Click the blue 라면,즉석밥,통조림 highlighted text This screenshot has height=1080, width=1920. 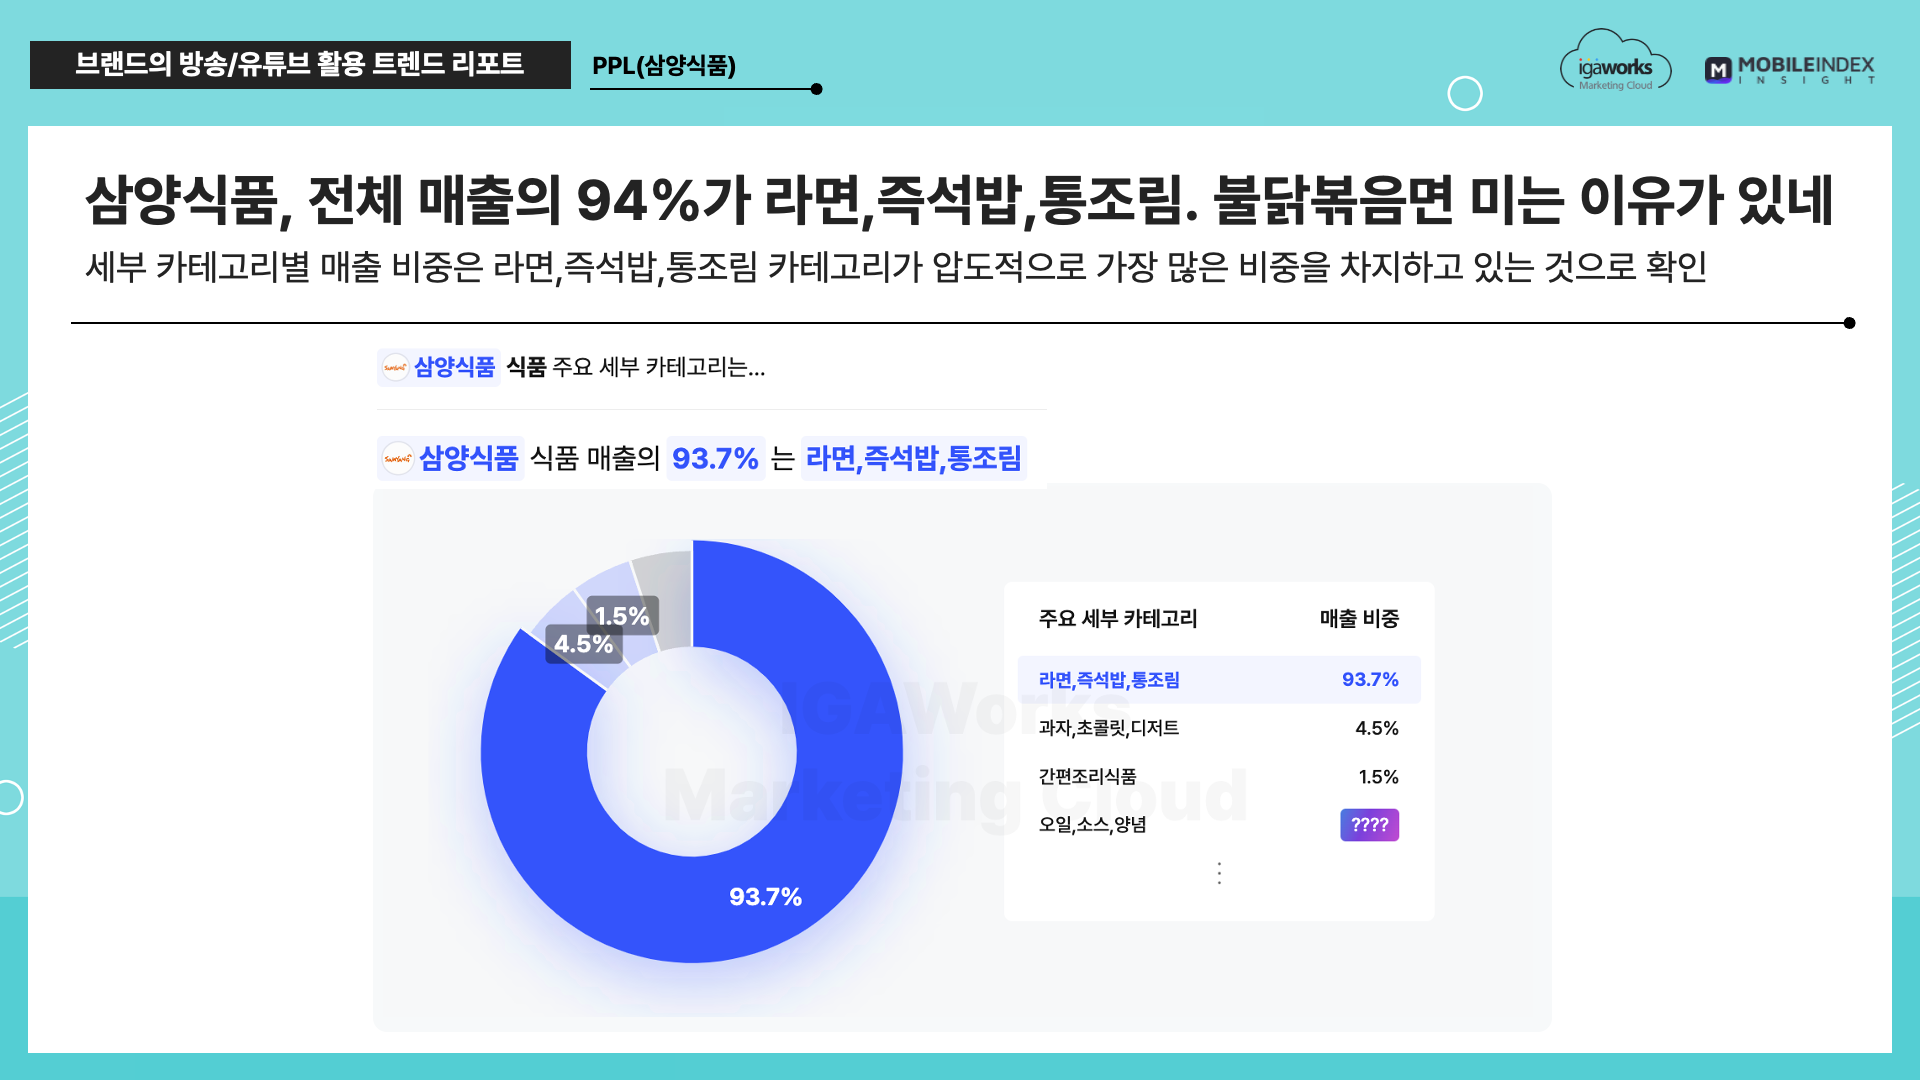tap(913, 459)
